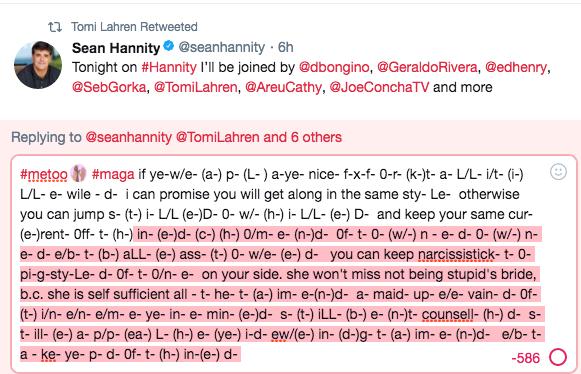Viewport: 581px width, 374px height.
Task: Open the @SebGorka profile mention
Action: point(109,87)
